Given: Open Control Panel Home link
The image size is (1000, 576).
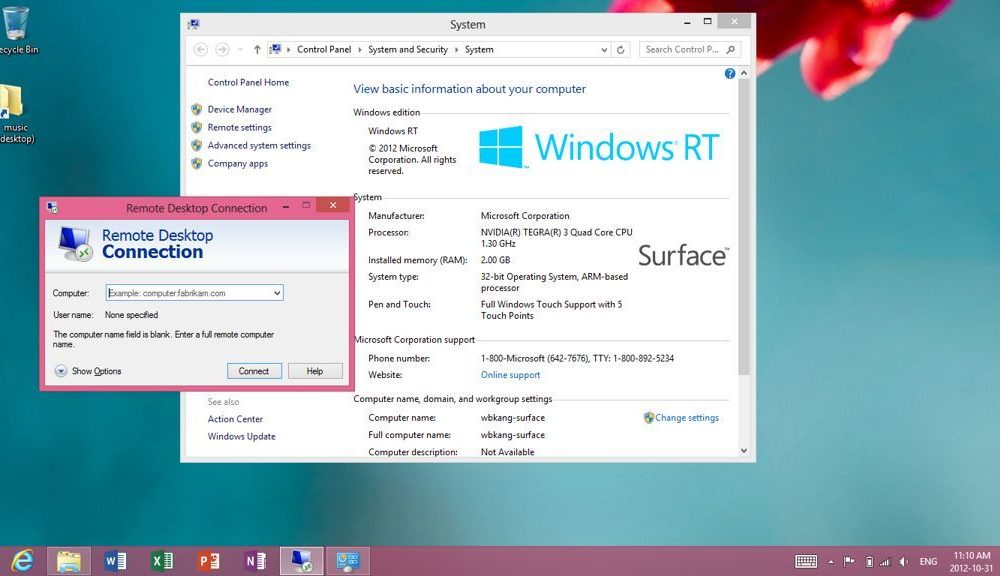Looking at the screenshot, I should (x=248, y=82).
